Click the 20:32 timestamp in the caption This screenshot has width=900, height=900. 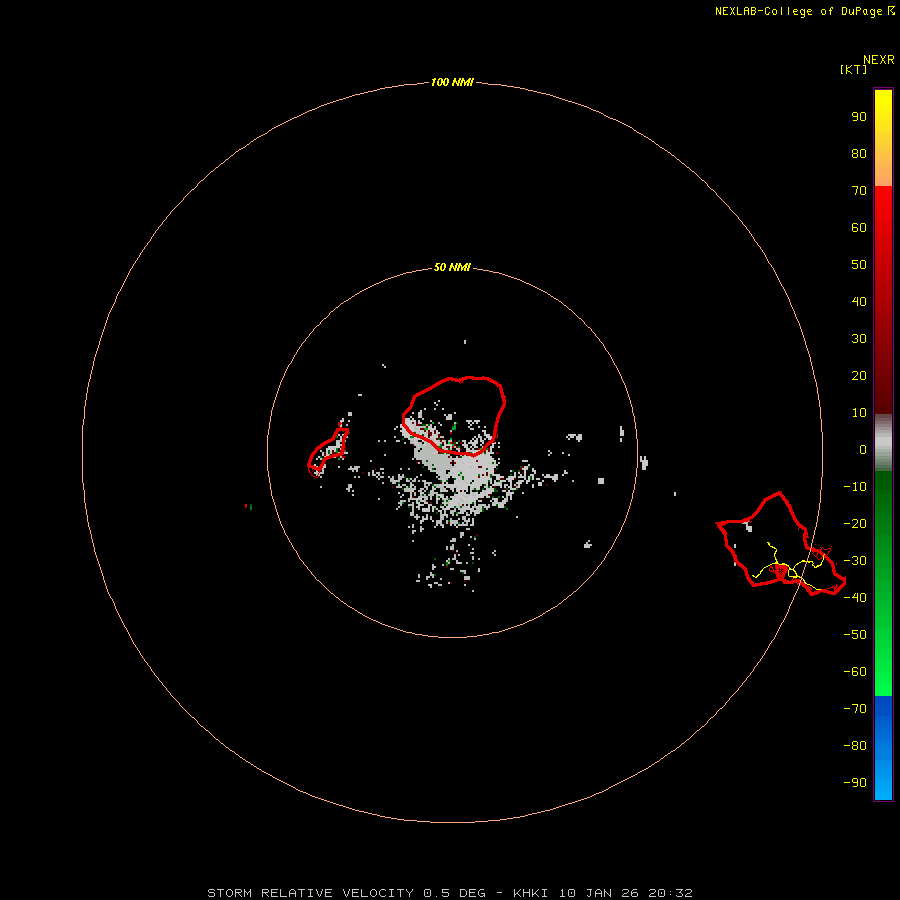(670, 893)
